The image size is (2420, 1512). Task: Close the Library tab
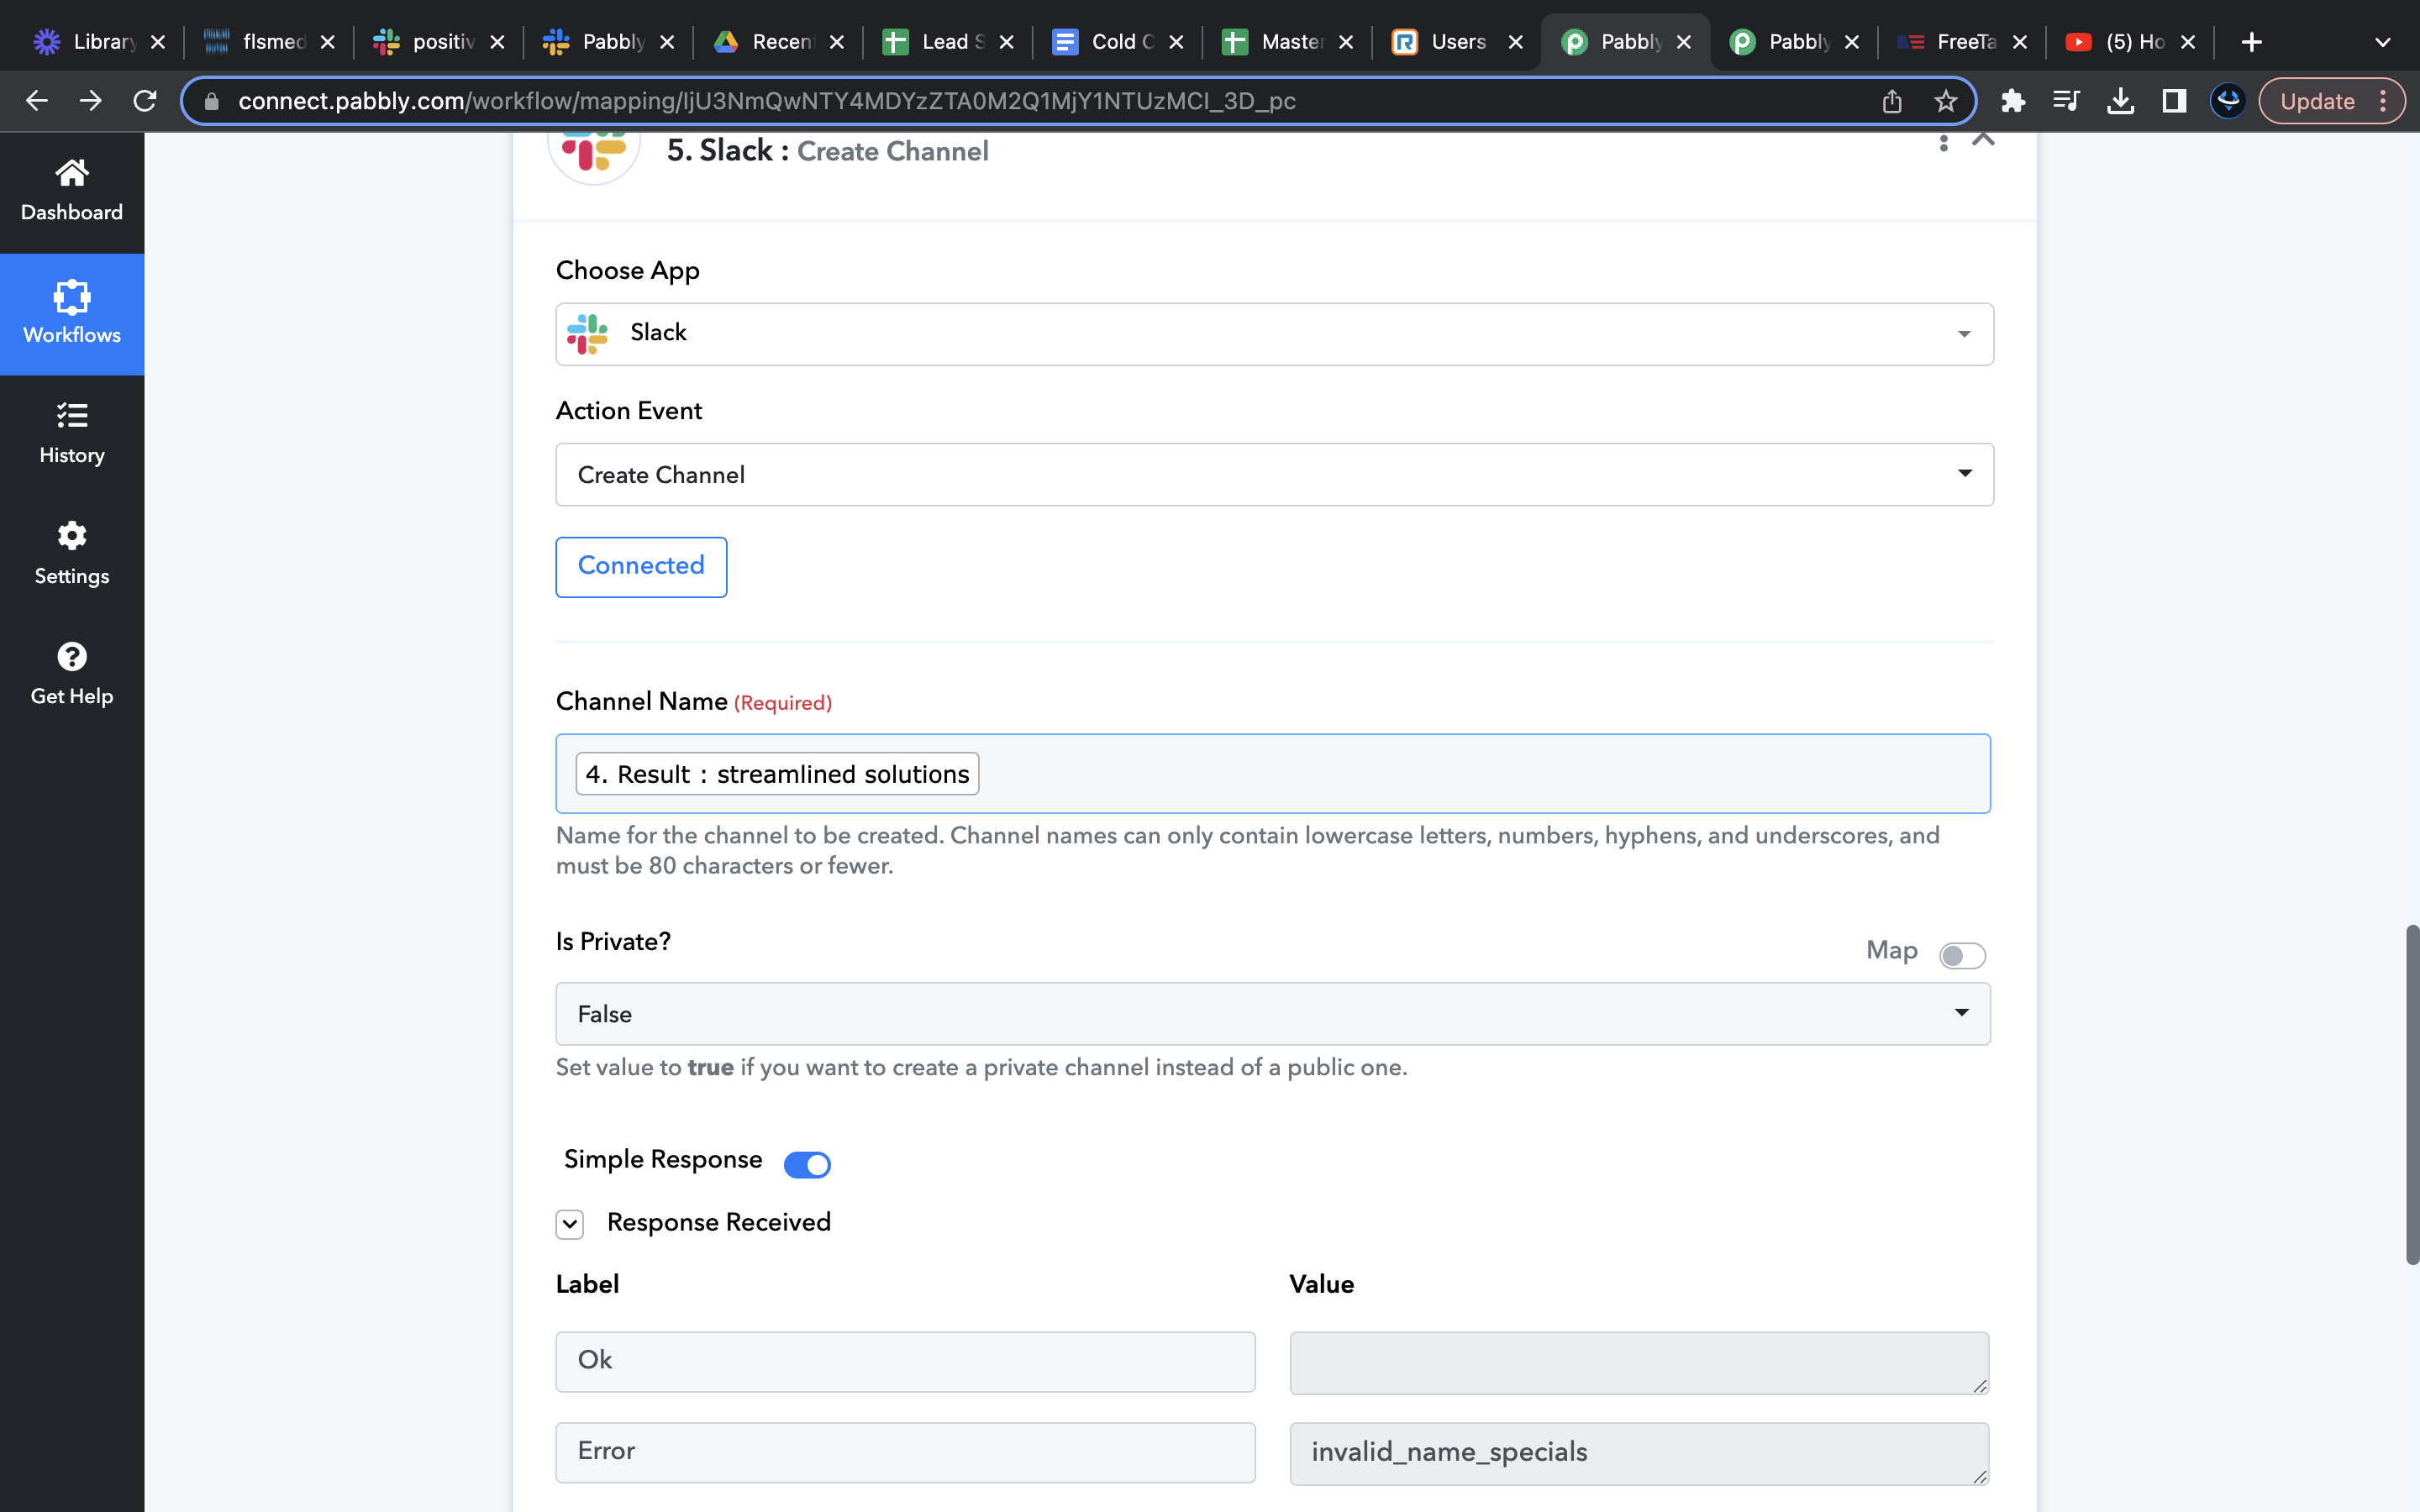coord(157,42)
